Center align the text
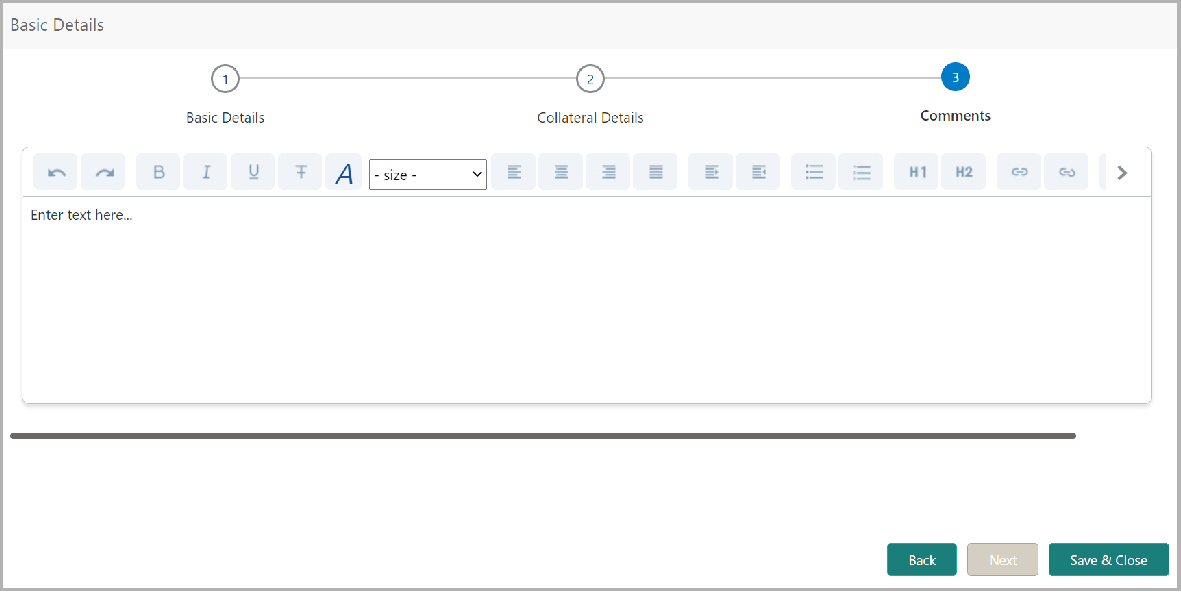This screenshot has width=1181, height=592. coord(560,171)
